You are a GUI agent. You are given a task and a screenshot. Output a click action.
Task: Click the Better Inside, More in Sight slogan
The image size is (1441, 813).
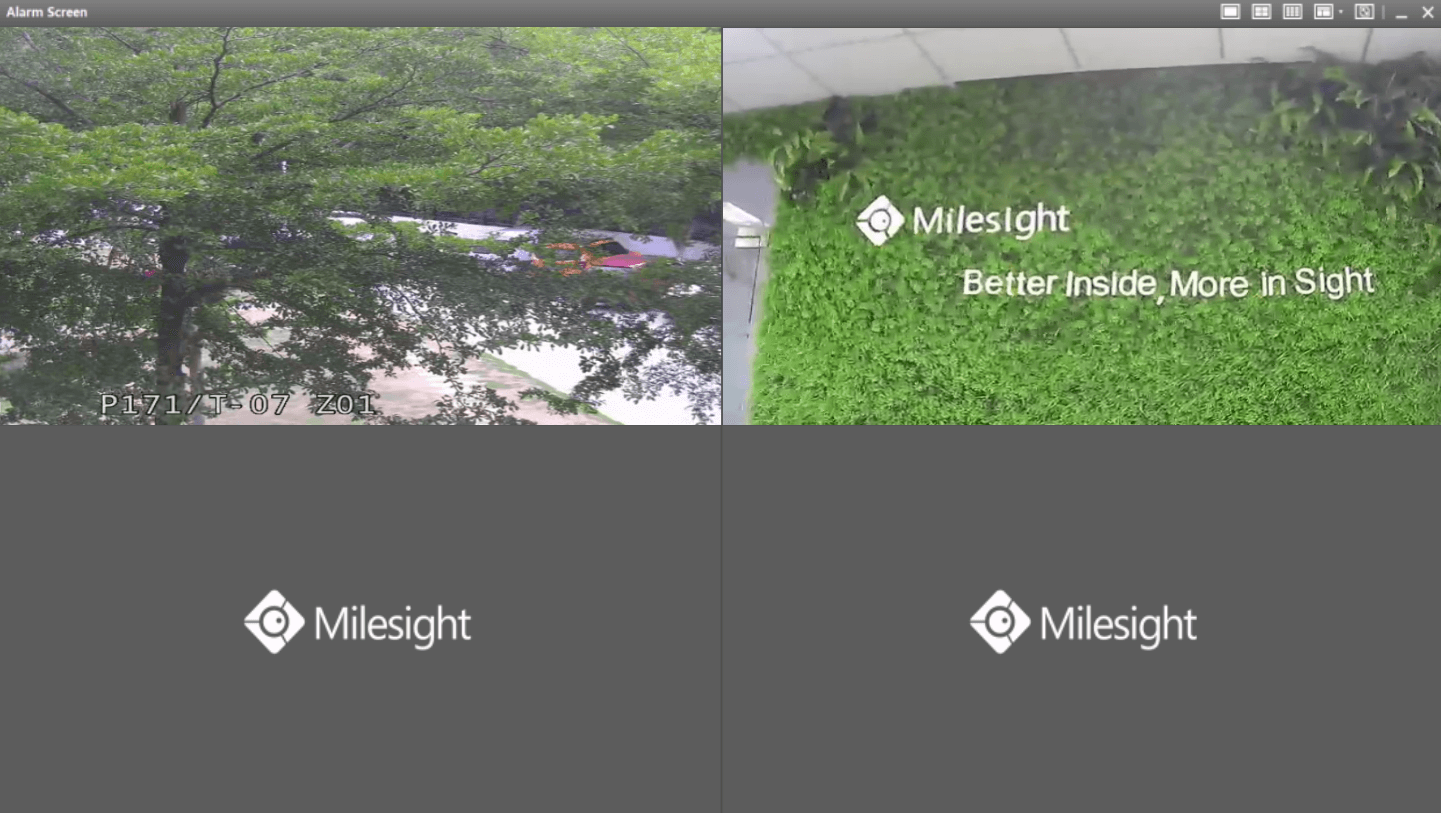[x=1168, y=283]
